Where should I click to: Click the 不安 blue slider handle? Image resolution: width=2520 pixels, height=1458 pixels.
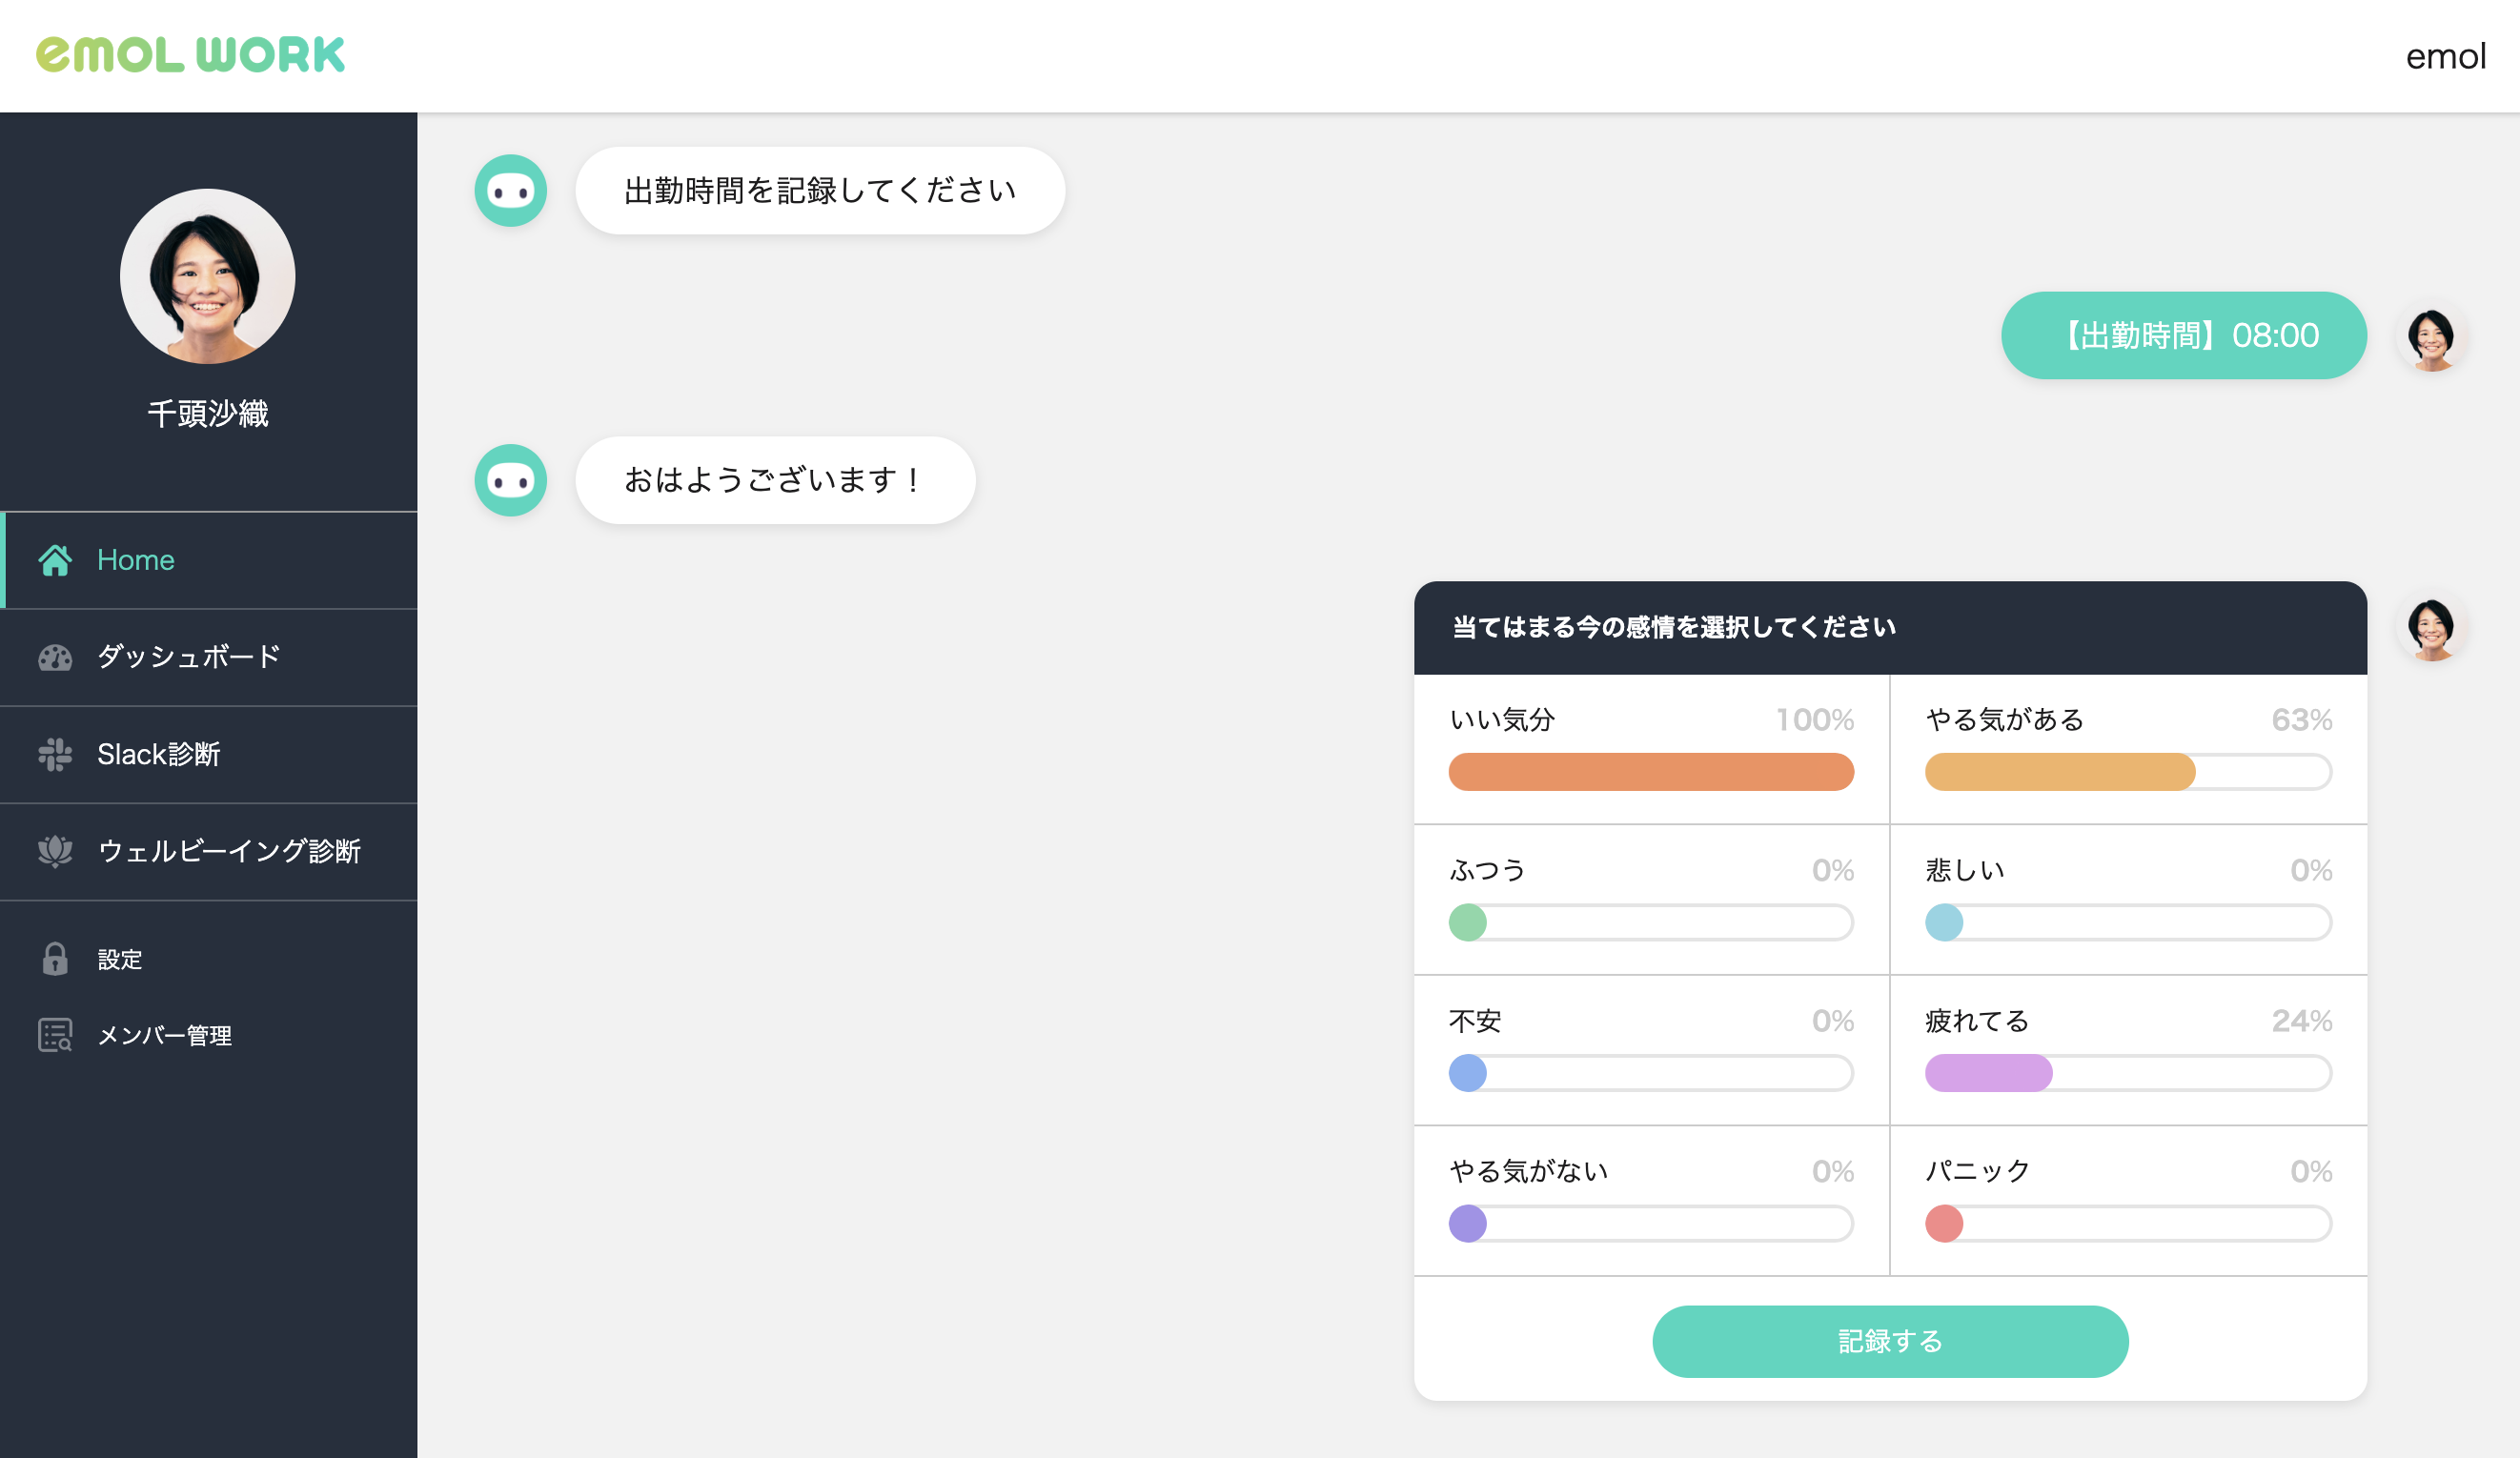click(x=1467, y=1073)
